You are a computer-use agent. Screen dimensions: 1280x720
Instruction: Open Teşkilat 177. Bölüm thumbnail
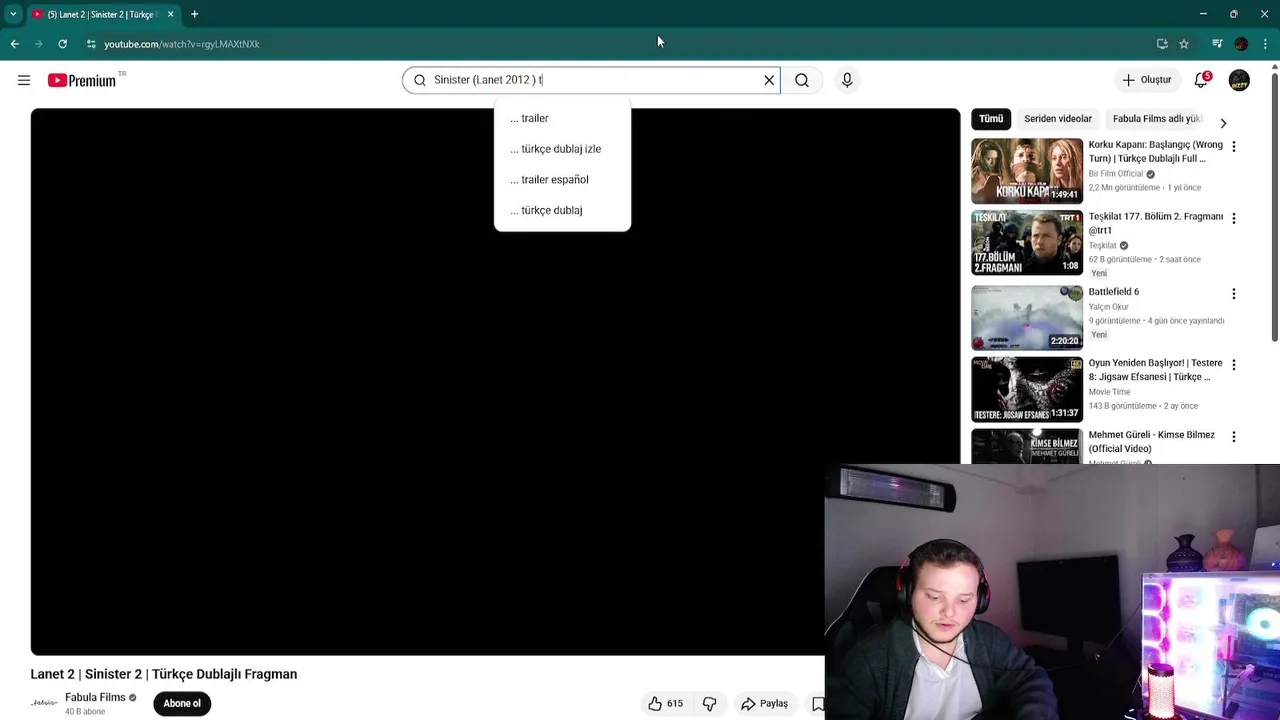[1027, 243]
